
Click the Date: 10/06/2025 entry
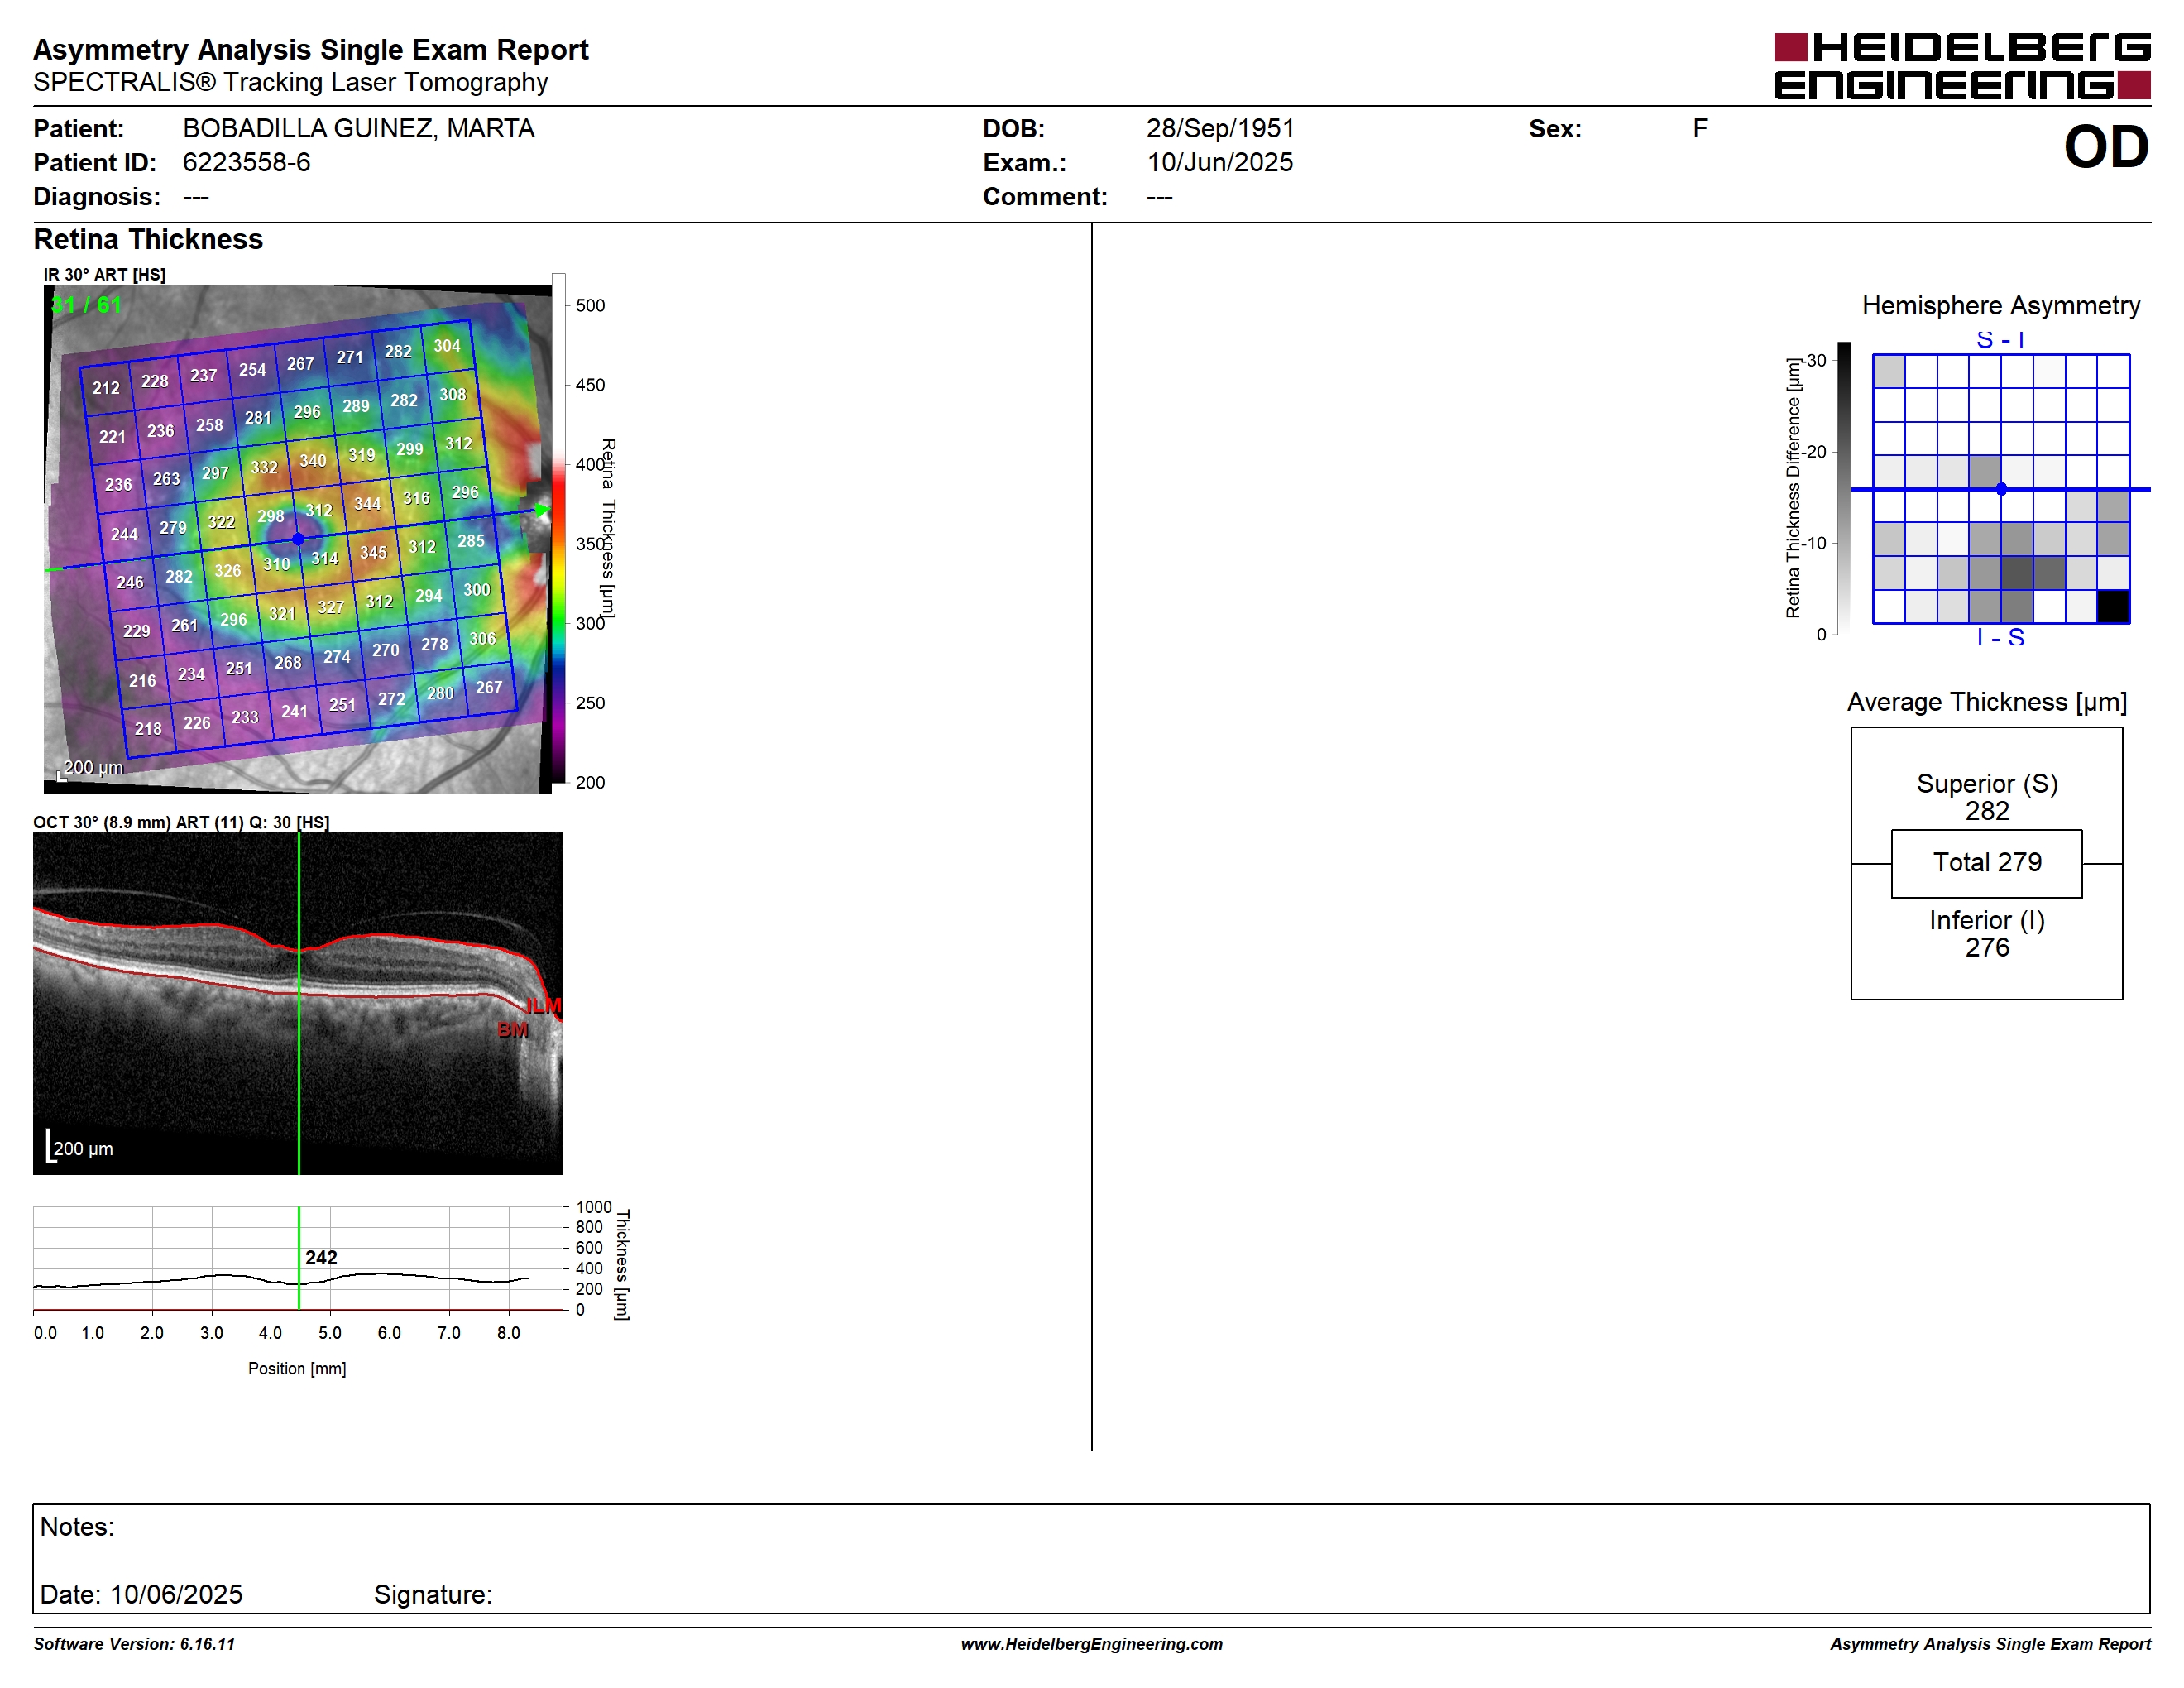point(141,1595)
